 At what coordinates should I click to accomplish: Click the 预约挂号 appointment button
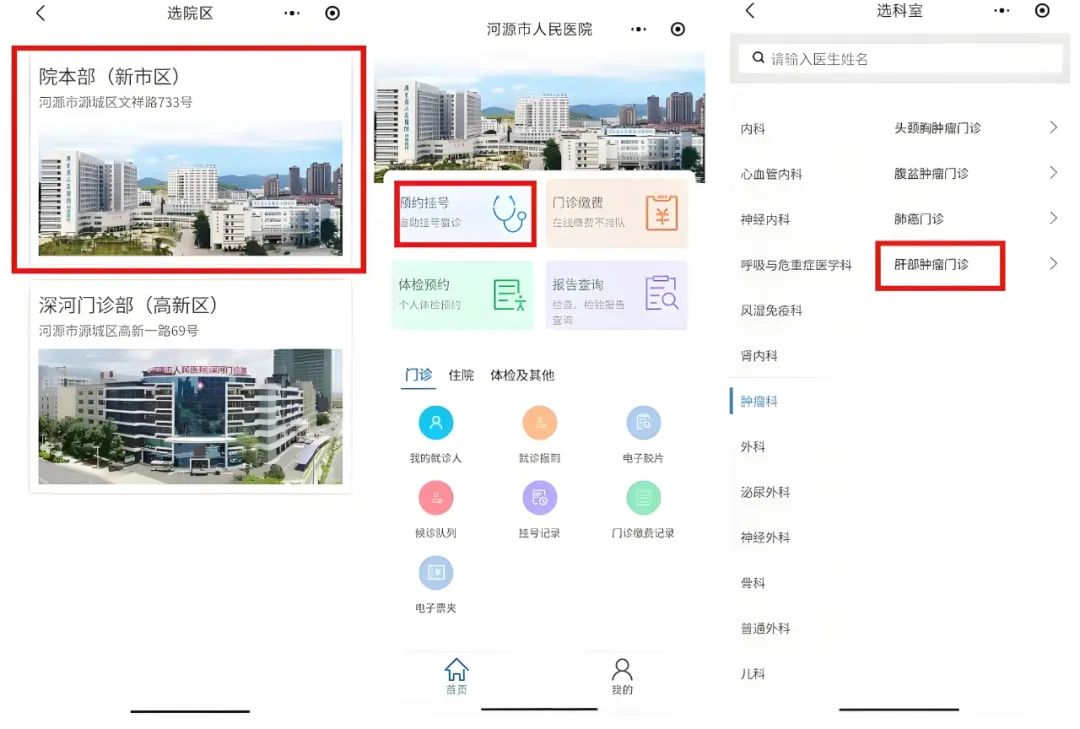pyautogui.click(x=465, y=212)
